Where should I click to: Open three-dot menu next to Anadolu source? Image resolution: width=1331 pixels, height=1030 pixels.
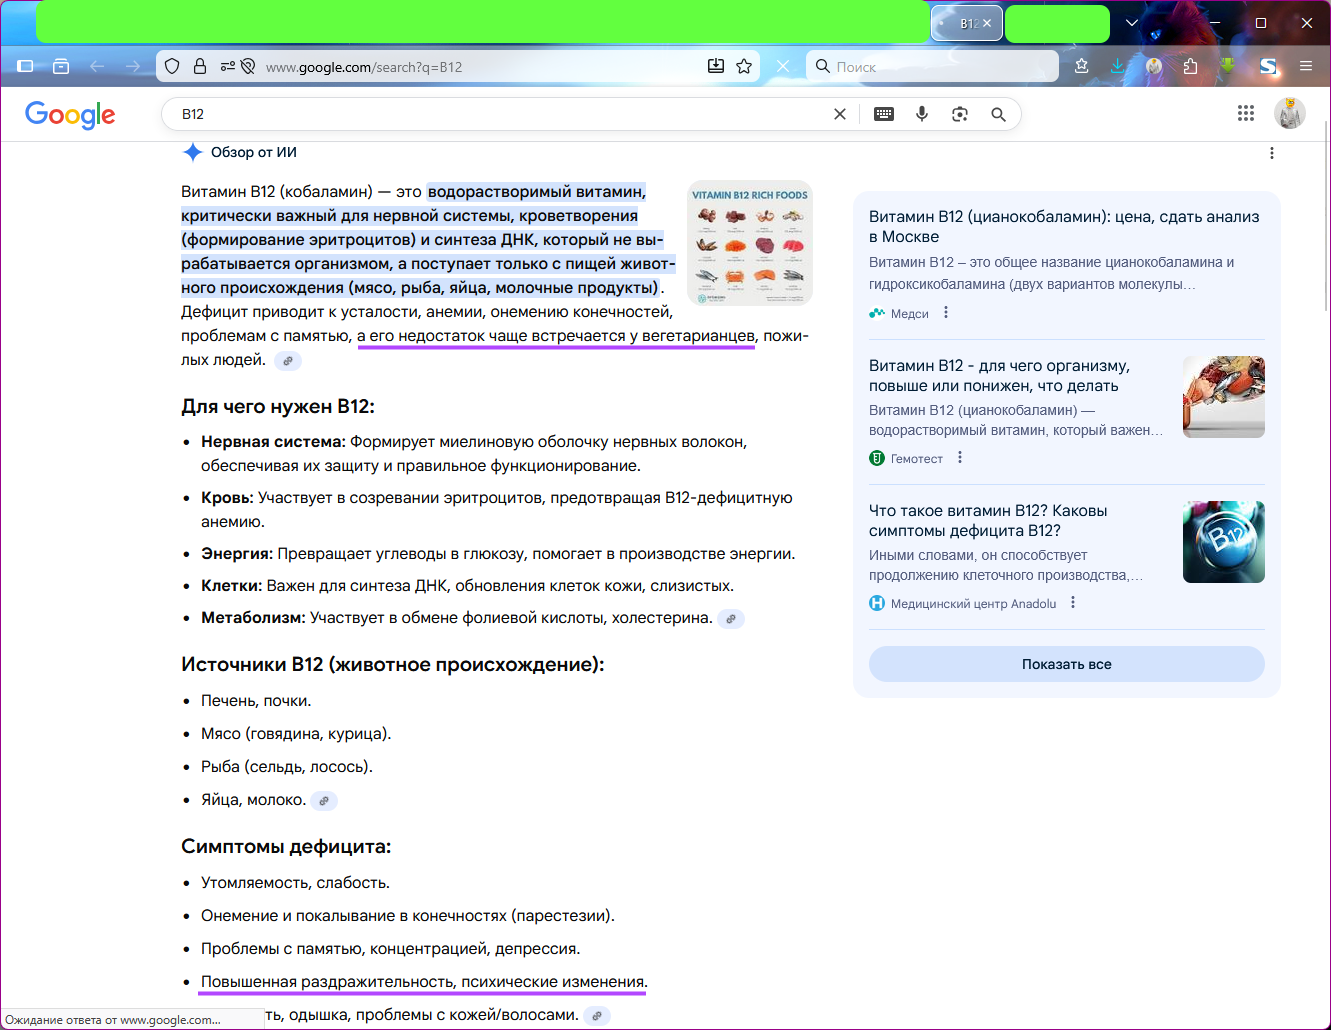click(x=1073, y=603)
